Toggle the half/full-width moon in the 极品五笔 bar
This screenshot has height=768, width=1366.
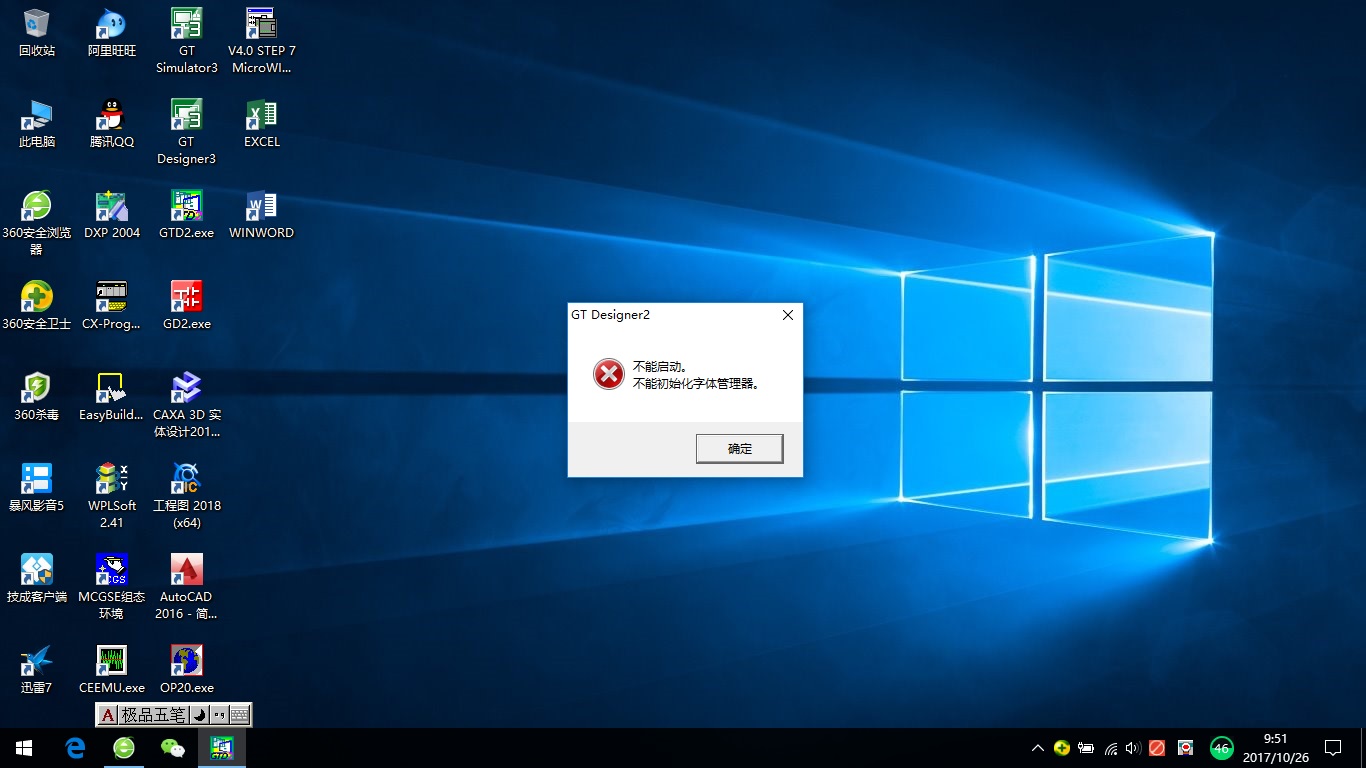tap(198, 715)
